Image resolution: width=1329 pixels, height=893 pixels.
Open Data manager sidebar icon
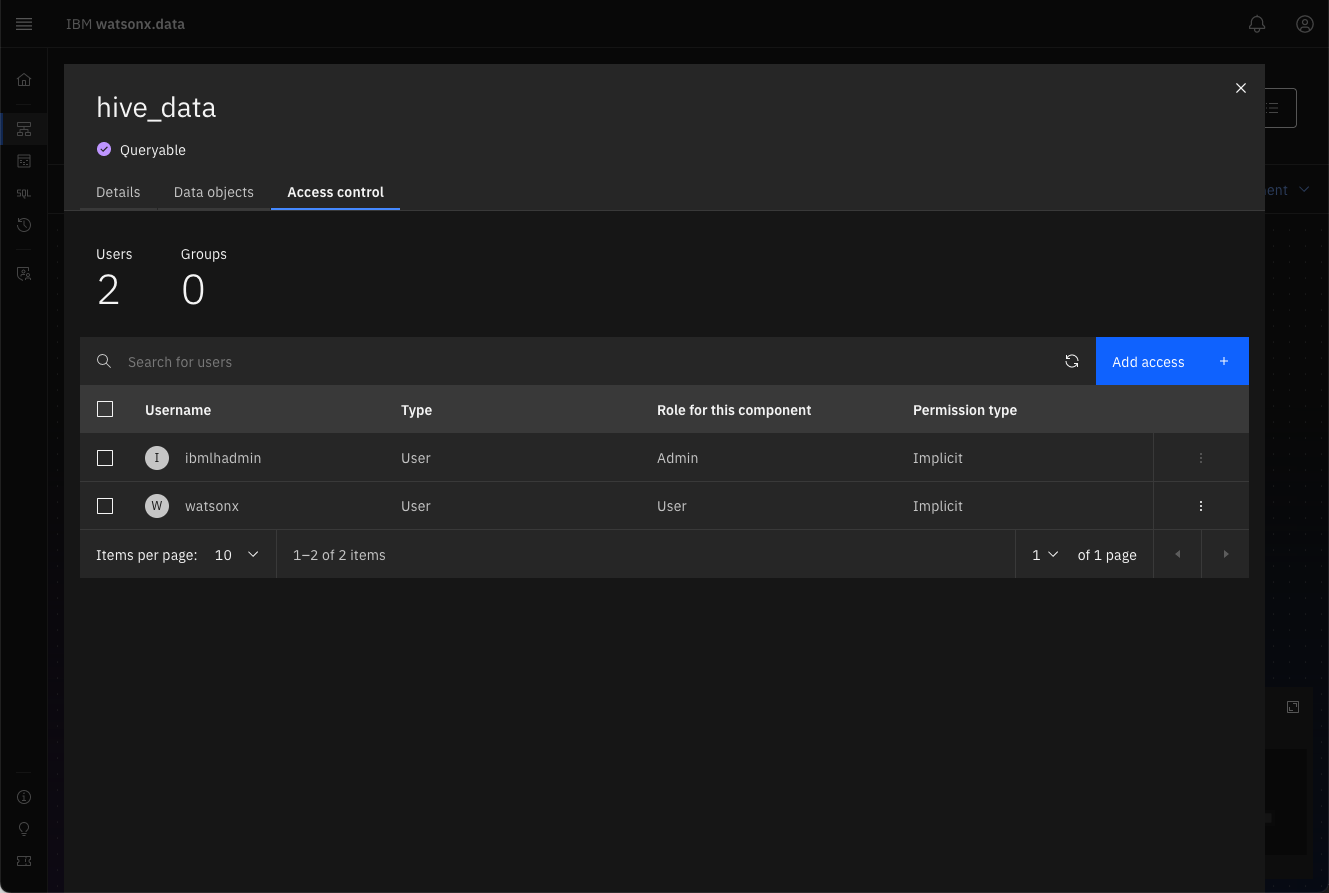tap(24, 161)
